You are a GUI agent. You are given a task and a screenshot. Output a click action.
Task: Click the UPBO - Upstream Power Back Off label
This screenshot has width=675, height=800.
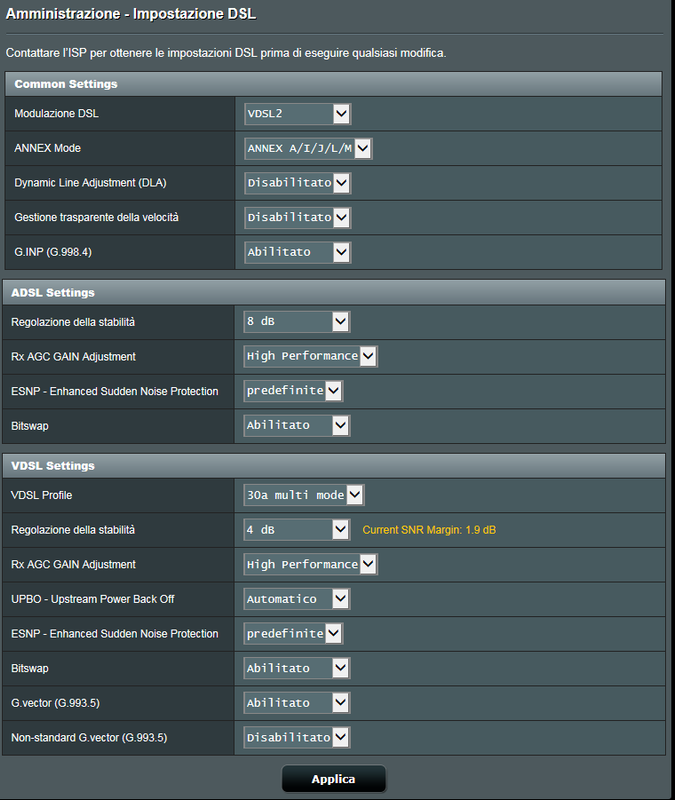(93, 599)
